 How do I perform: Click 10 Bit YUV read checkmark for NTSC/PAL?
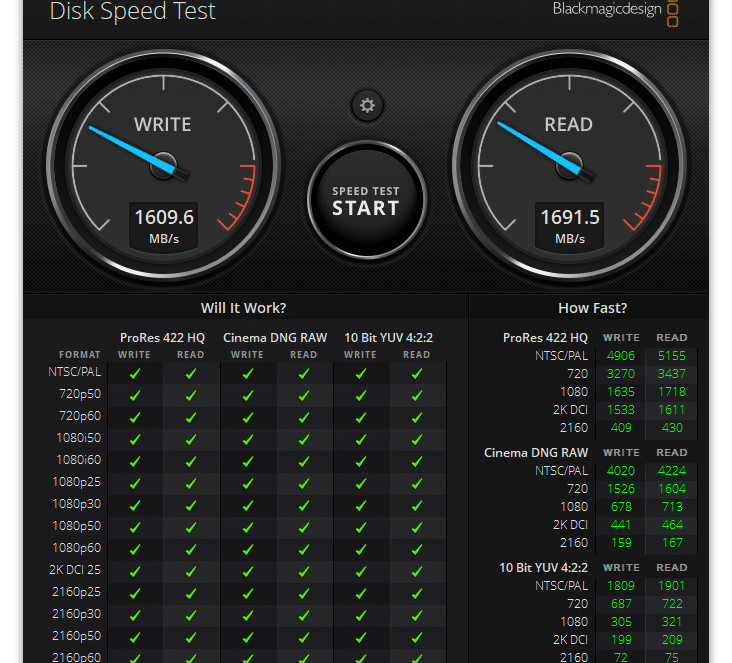click(x=417, y=374)
